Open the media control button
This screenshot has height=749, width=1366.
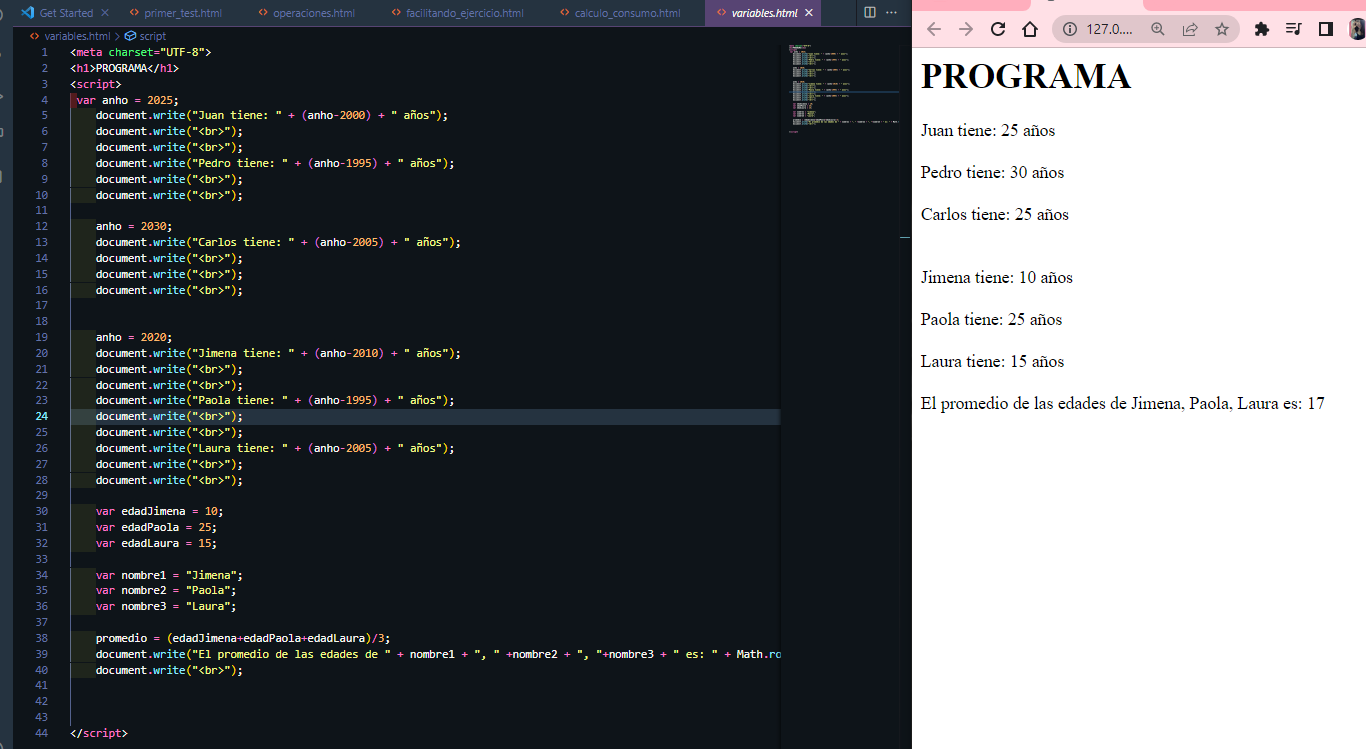pyautogui.click(x=1294, y=29)
